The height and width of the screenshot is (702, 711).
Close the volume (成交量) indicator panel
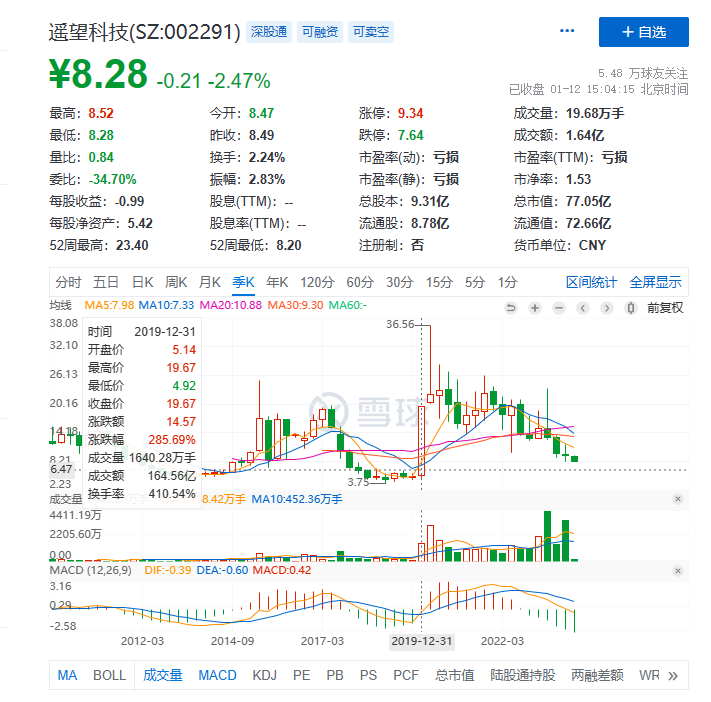(677, 498)
